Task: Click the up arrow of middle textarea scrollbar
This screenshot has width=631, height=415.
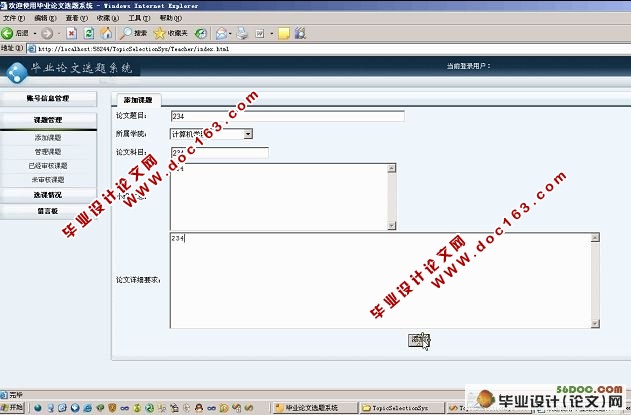Action: 392,168
